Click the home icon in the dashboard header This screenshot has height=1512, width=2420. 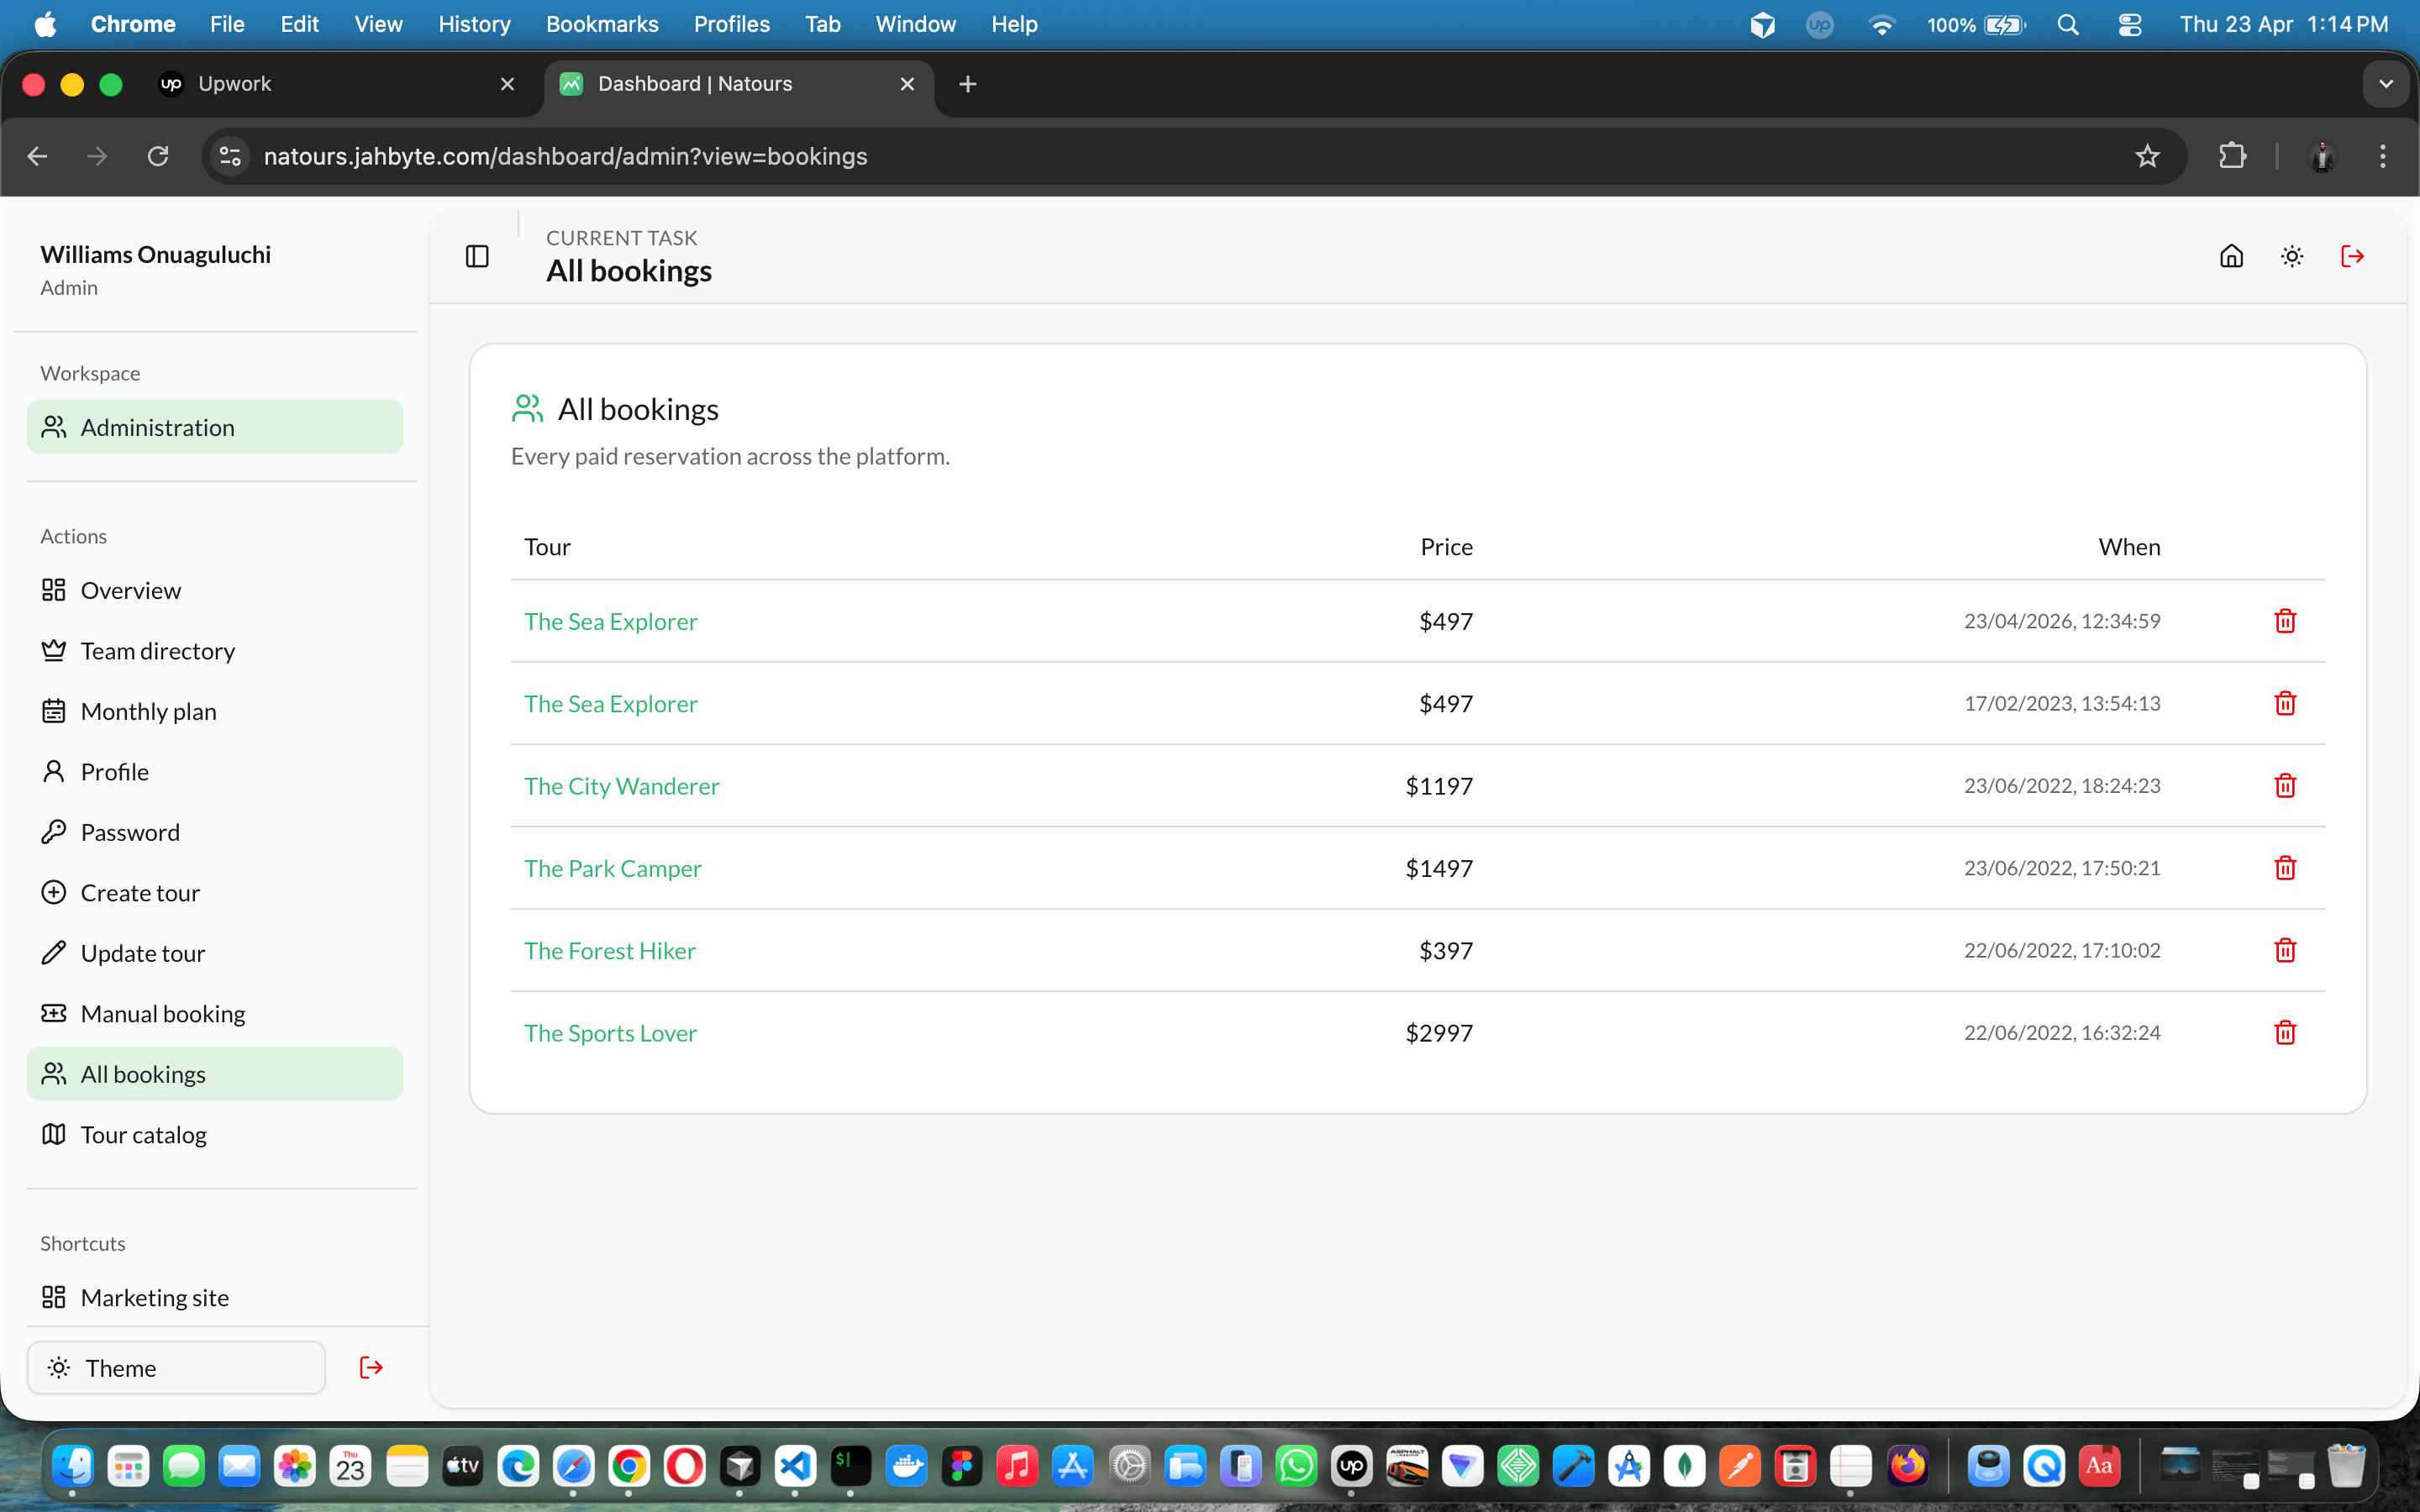coord(2231,256)
